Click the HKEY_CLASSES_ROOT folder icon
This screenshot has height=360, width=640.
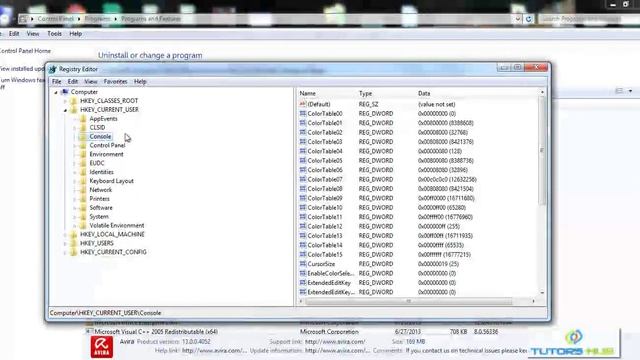coord(73,101)
